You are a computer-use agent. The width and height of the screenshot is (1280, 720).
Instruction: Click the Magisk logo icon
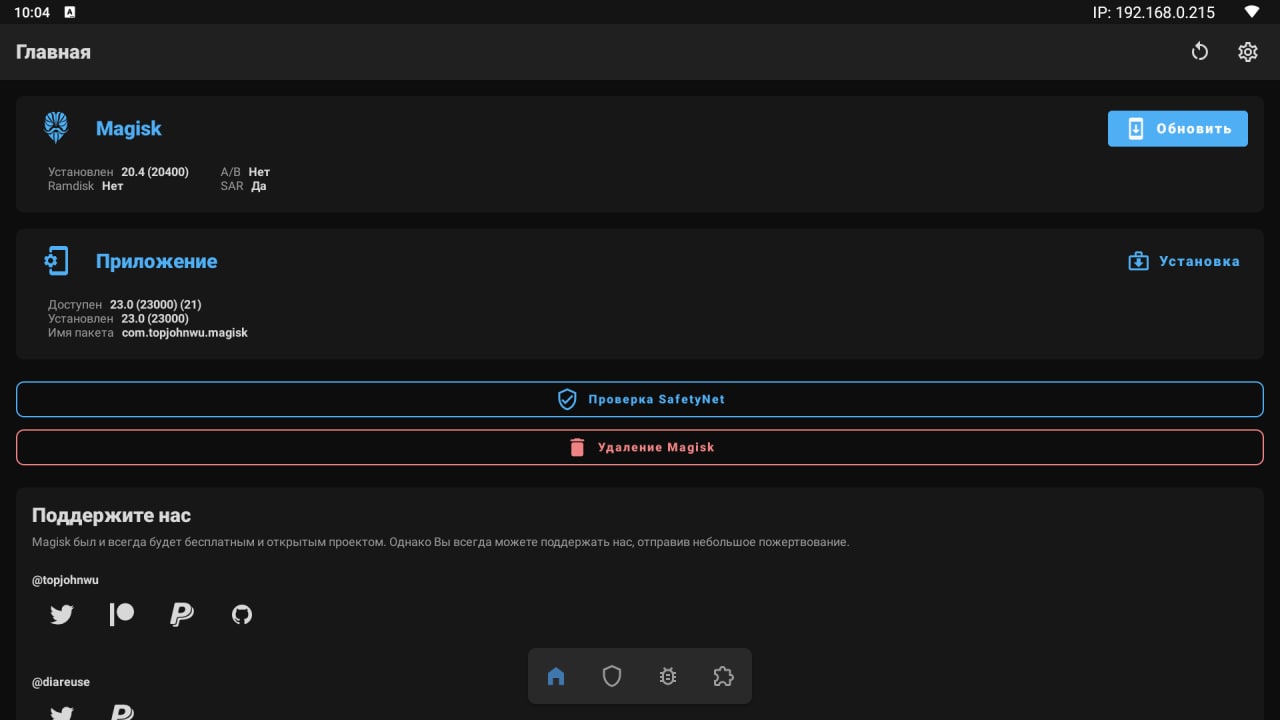pos(56,127)
